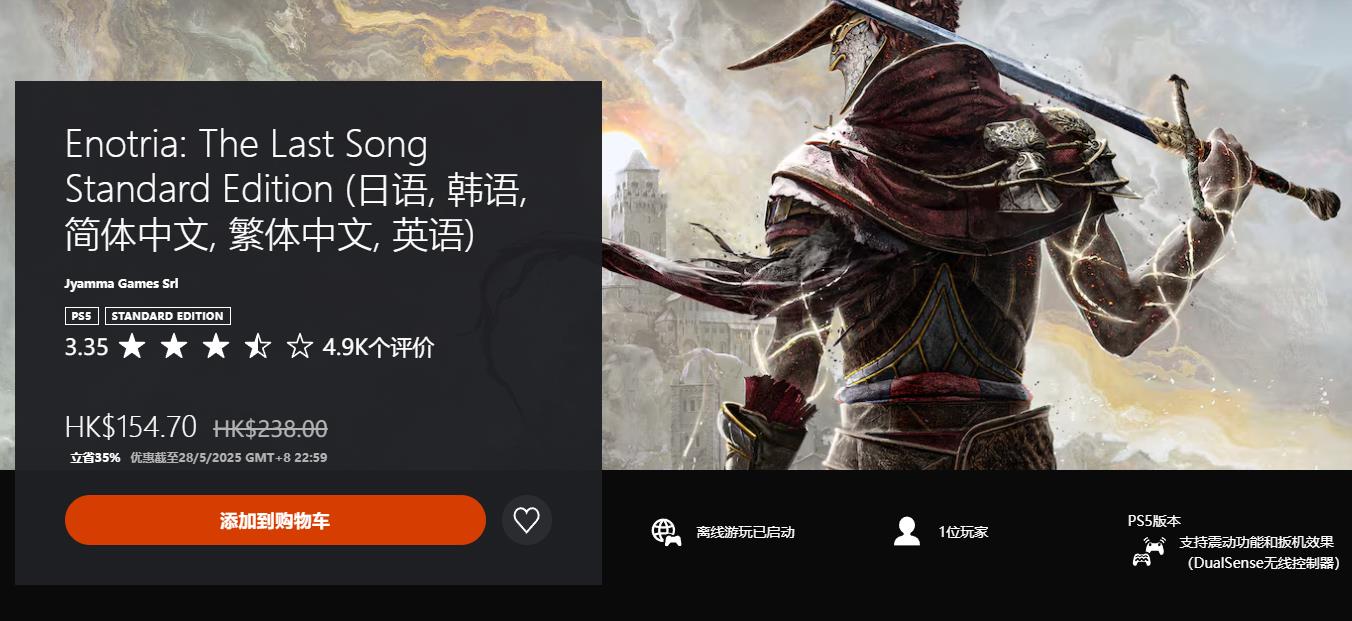Click the 离线游玩已启动 label
The width and height of the screenshot is (1352, 621).
coord(745,532)
